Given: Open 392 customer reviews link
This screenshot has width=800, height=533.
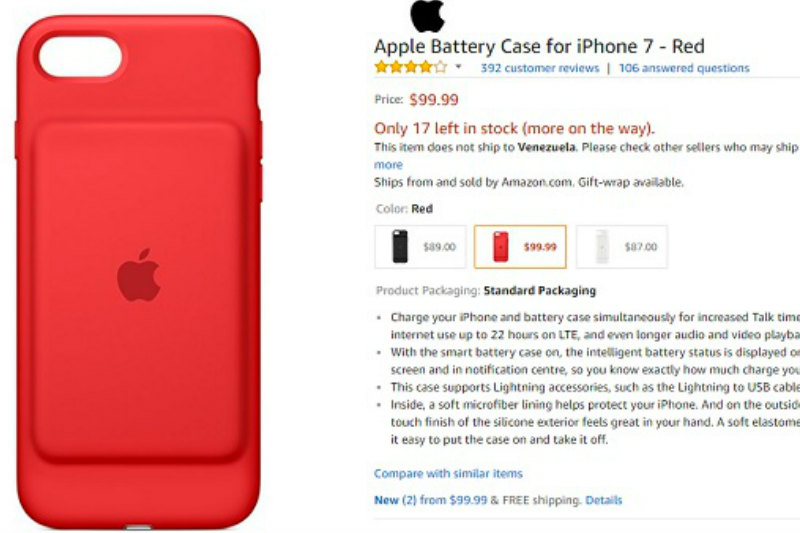Looking at the screenshot, I should pos(540,68).
